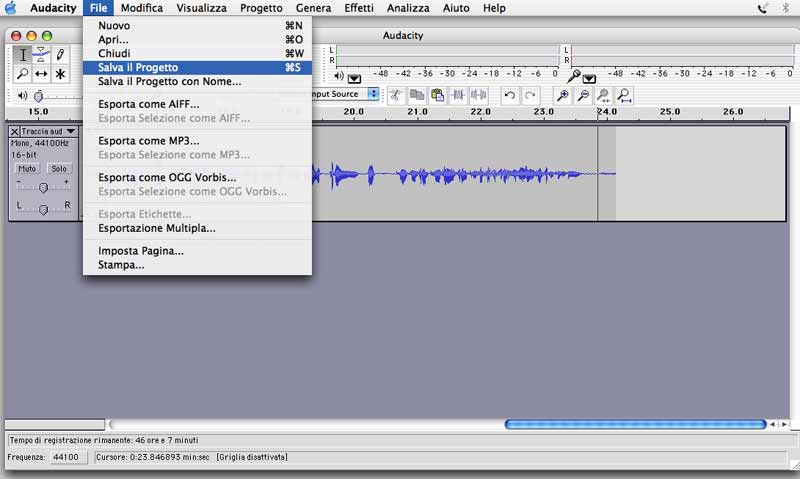800x479 pixels.
Task: Open the Traccia aud track dropdown
Action: pos(48,132)
